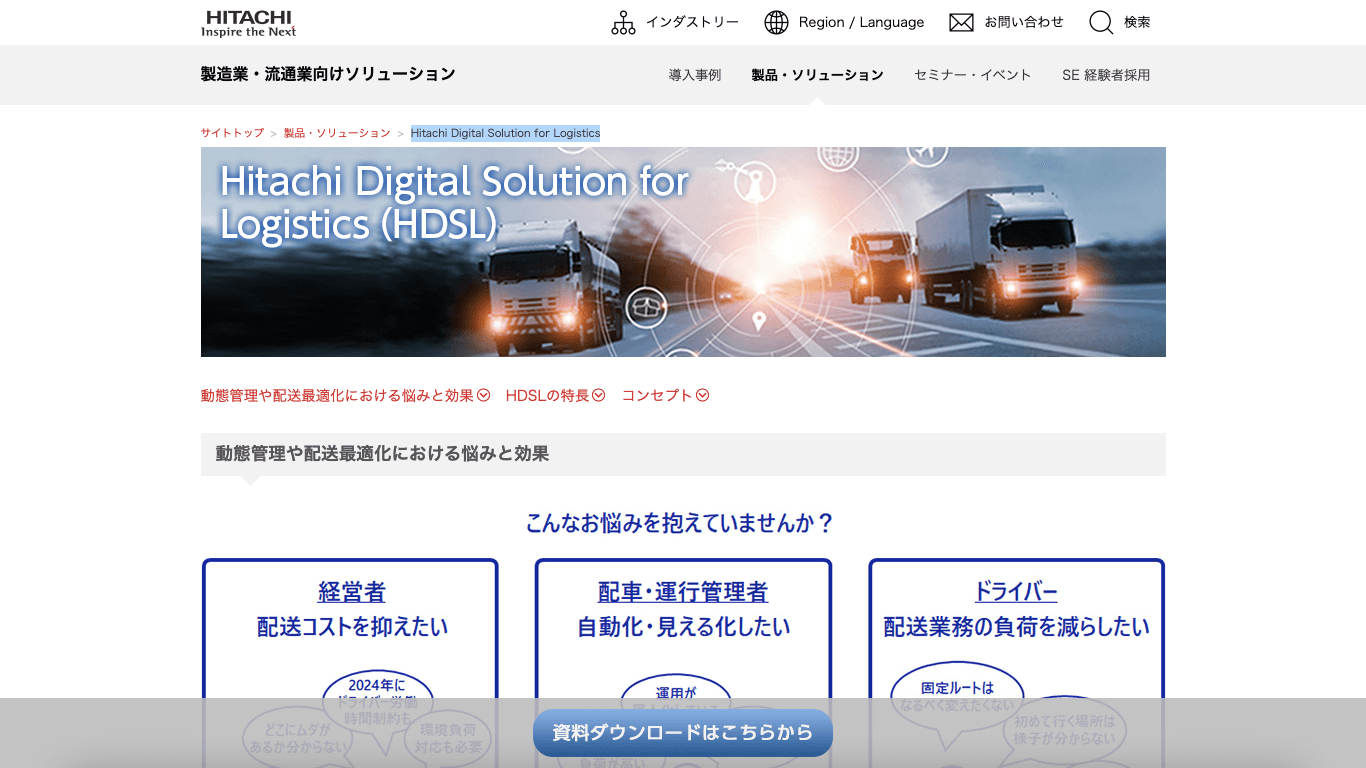Select SE 経験者採用 in the navigation

point(1105,74)
